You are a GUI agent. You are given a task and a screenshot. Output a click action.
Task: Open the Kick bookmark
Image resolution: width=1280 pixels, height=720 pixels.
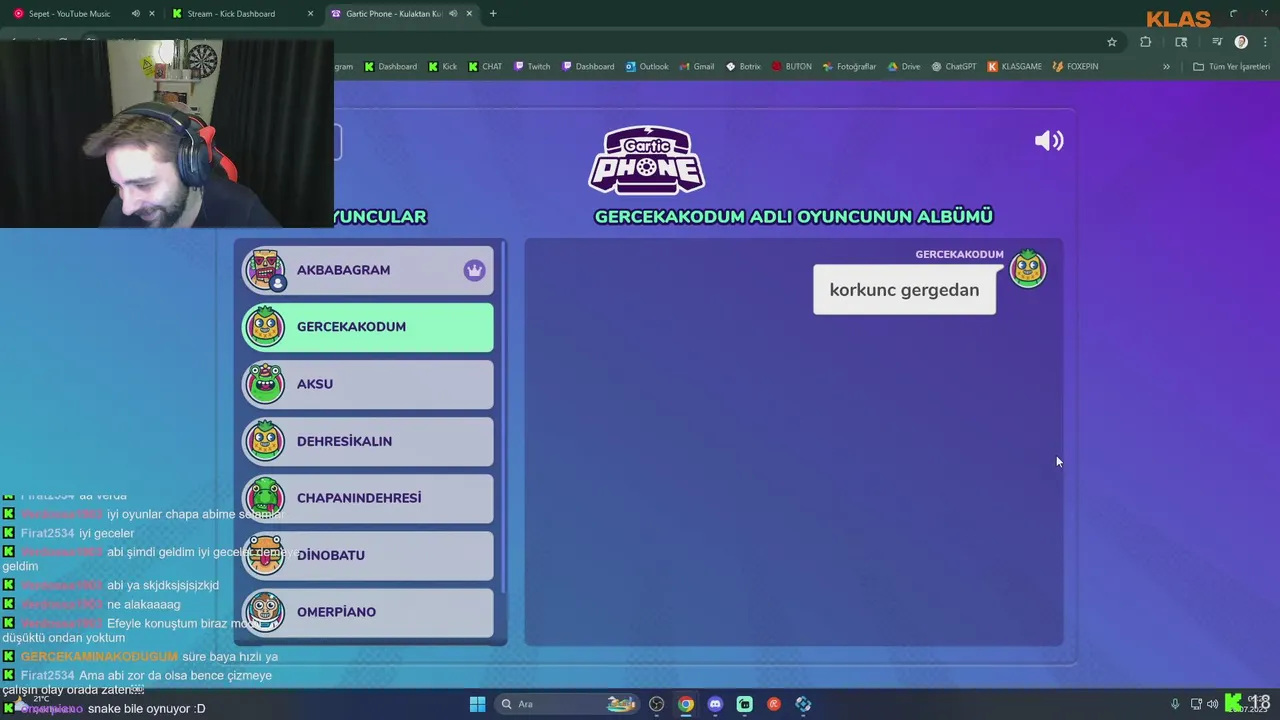pos(442,67)
